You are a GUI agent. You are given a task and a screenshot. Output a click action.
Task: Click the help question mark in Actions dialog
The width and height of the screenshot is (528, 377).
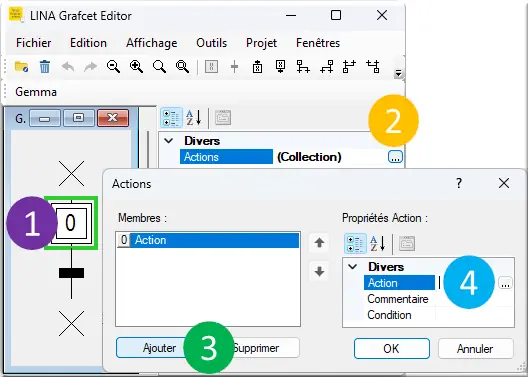click(x=459, y=183)
